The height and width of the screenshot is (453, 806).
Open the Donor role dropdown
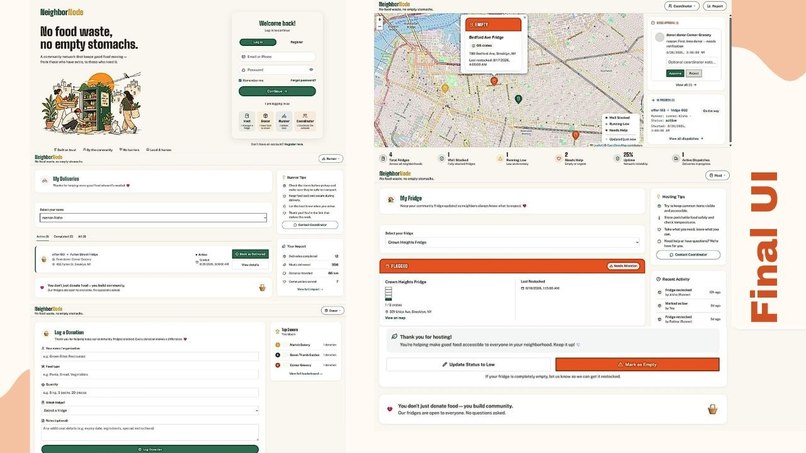pyautogui.click(x=333, y=311)
